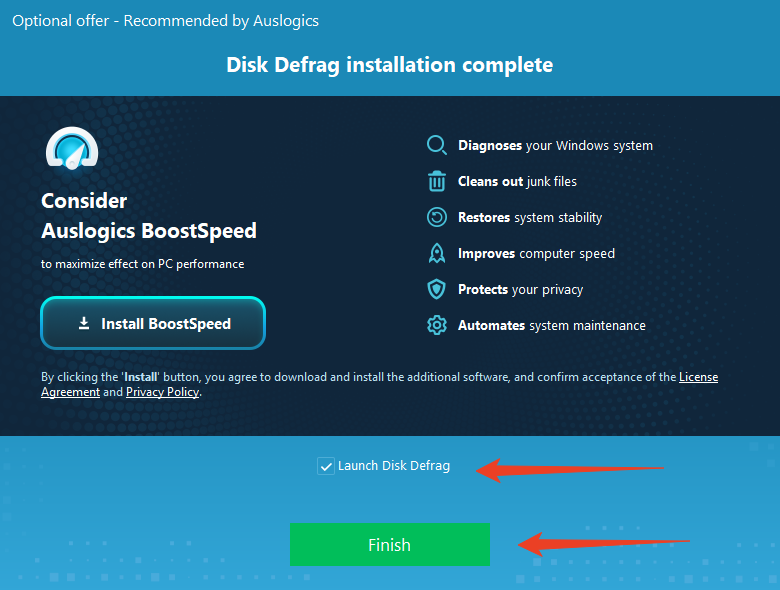780x590 pixels.
Task: Click the BoostSpeed speedometer logo
Action: (72, 148)
